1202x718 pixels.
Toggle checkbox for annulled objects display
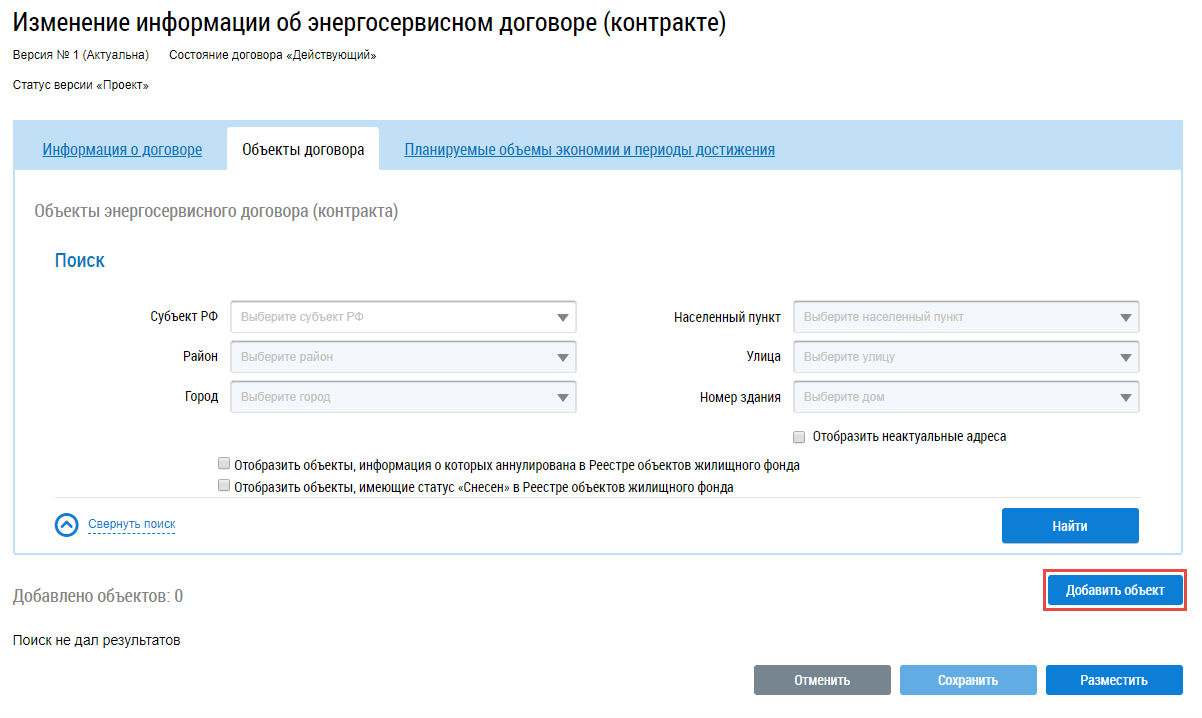pos(224,465)
